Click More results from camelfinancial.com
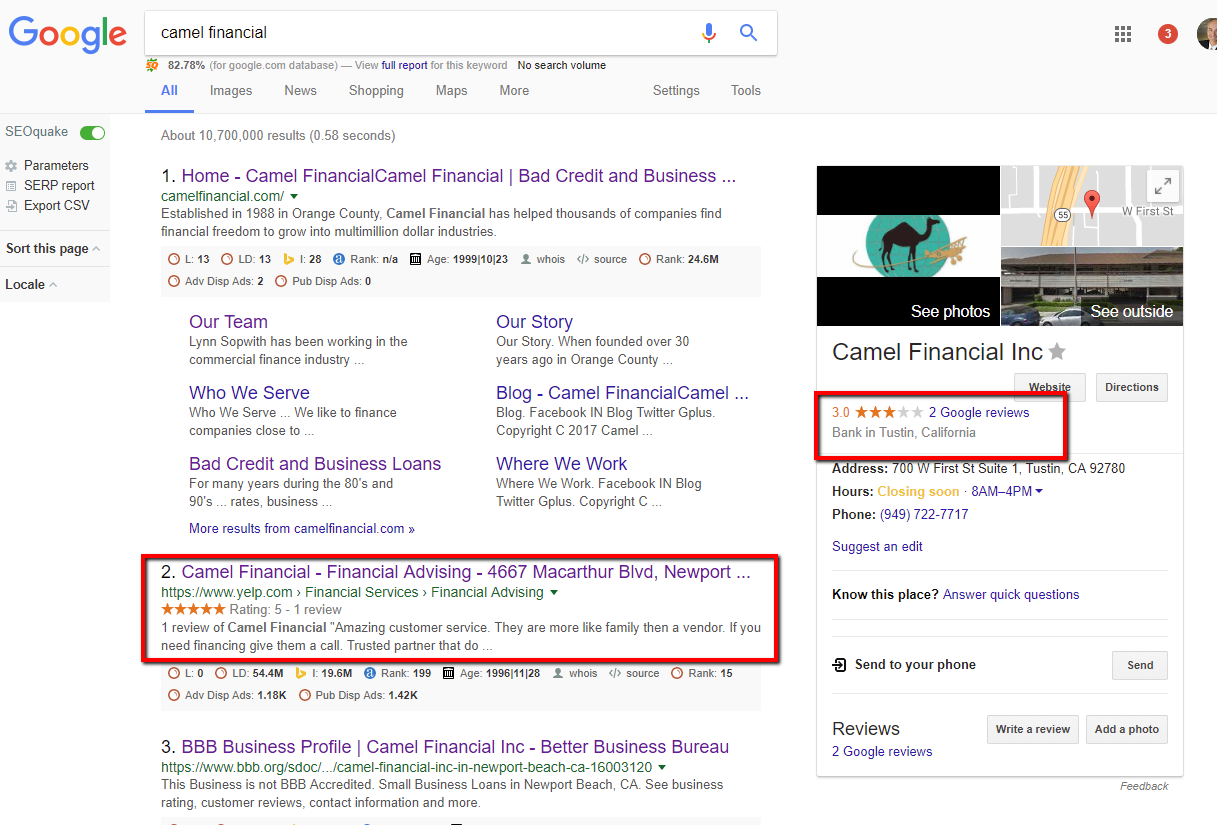1217x825 pixels. point(302,528)
